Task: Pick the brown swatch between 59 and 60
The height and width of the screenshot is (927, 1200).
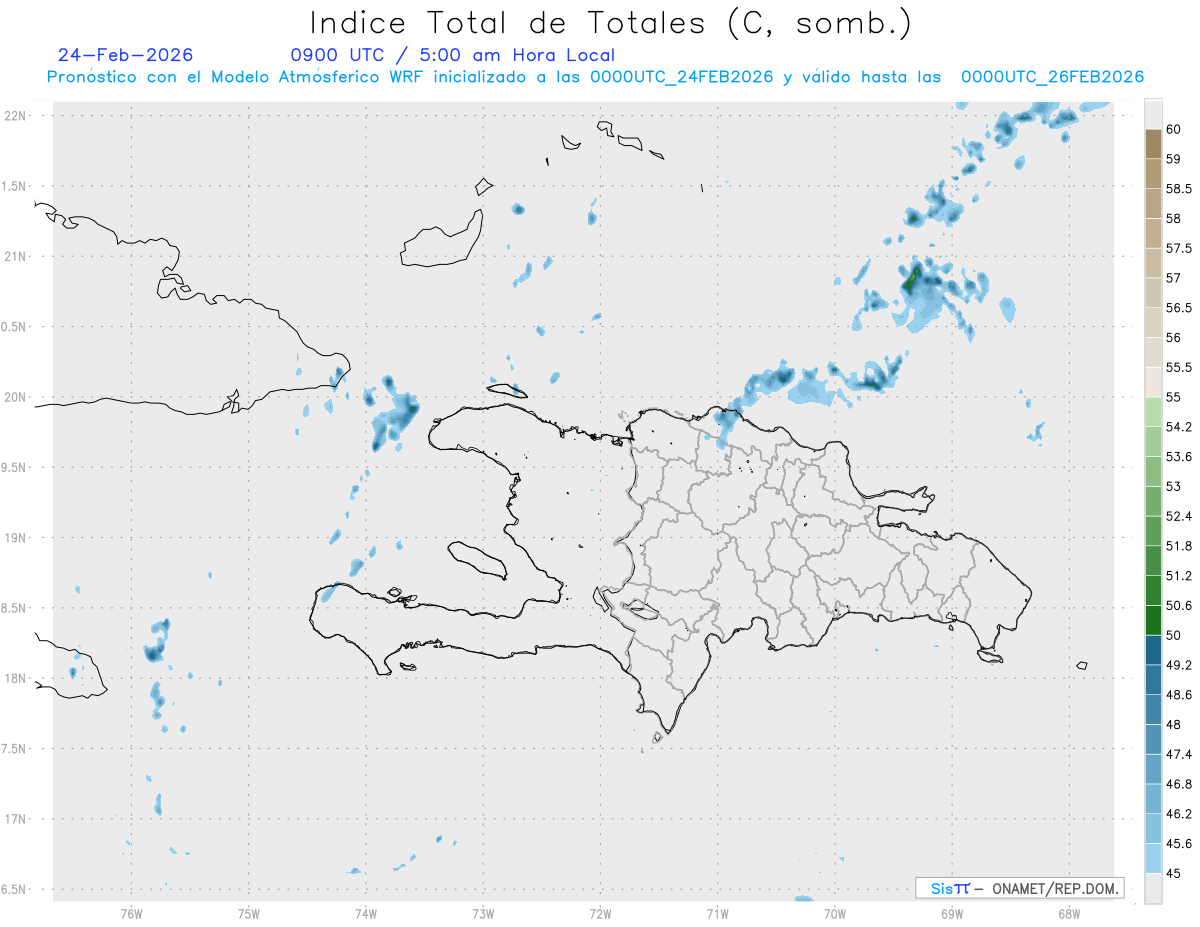Action: (1153, 144)
